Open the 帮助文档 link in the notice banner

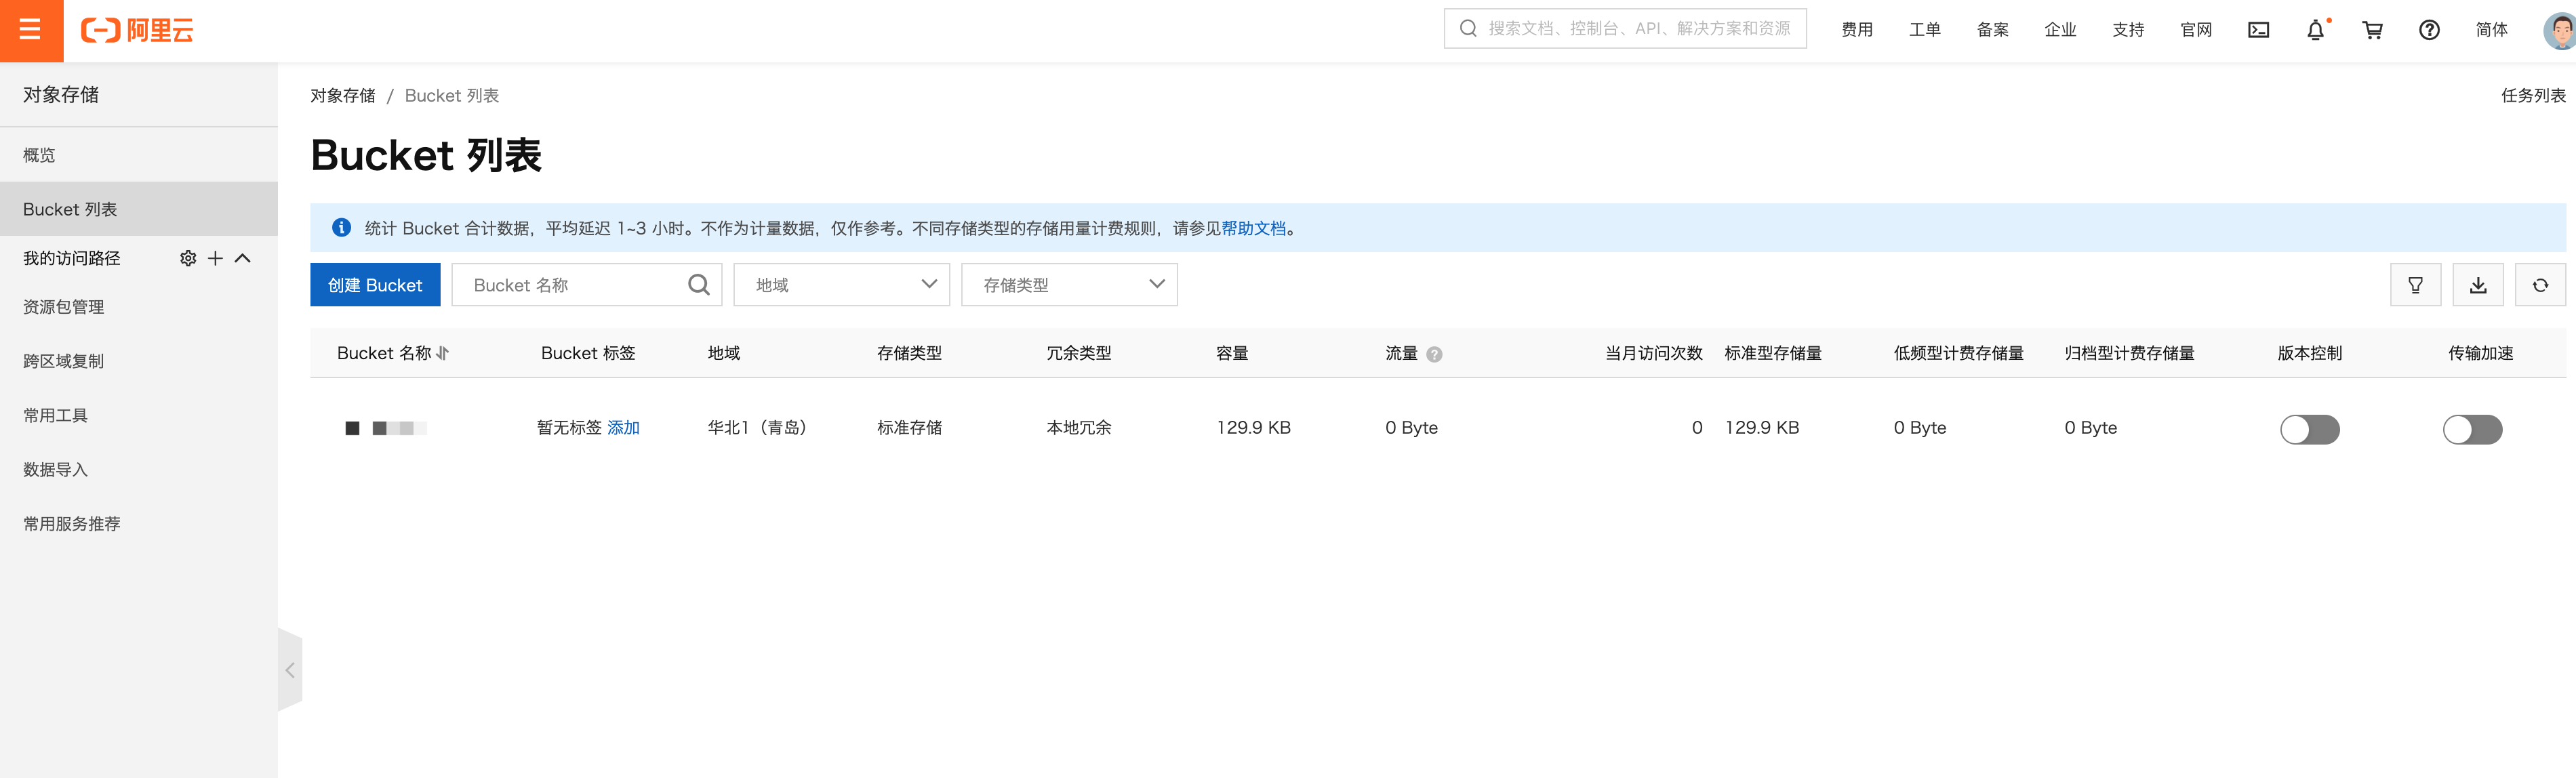pyautogui.click(x=1254, y=228)
